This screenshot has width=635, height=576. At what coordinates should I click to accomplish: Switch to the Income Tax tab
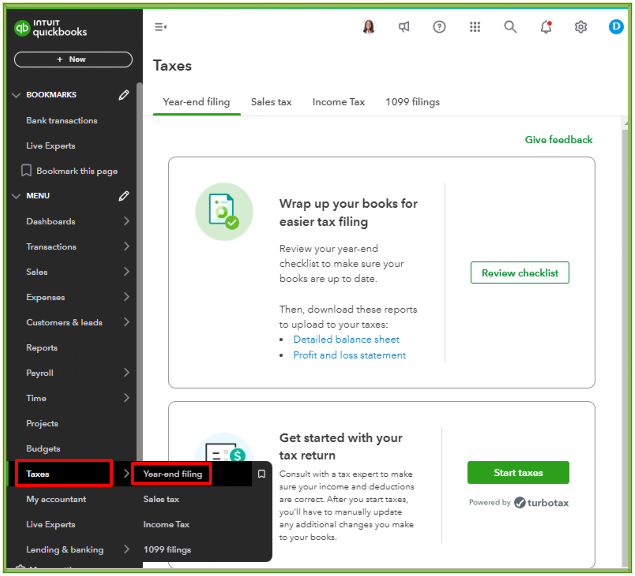[339, 102]
